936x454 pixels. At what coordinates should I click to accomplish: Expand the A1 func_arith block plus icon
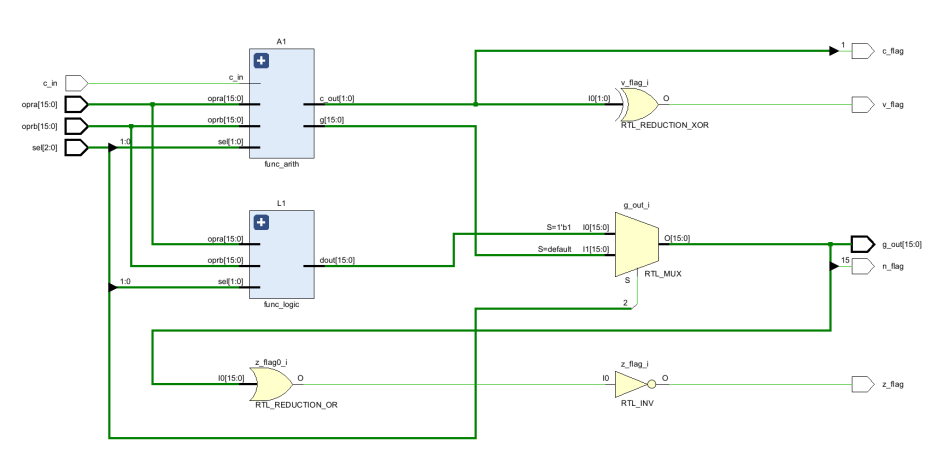coord(261,60)
